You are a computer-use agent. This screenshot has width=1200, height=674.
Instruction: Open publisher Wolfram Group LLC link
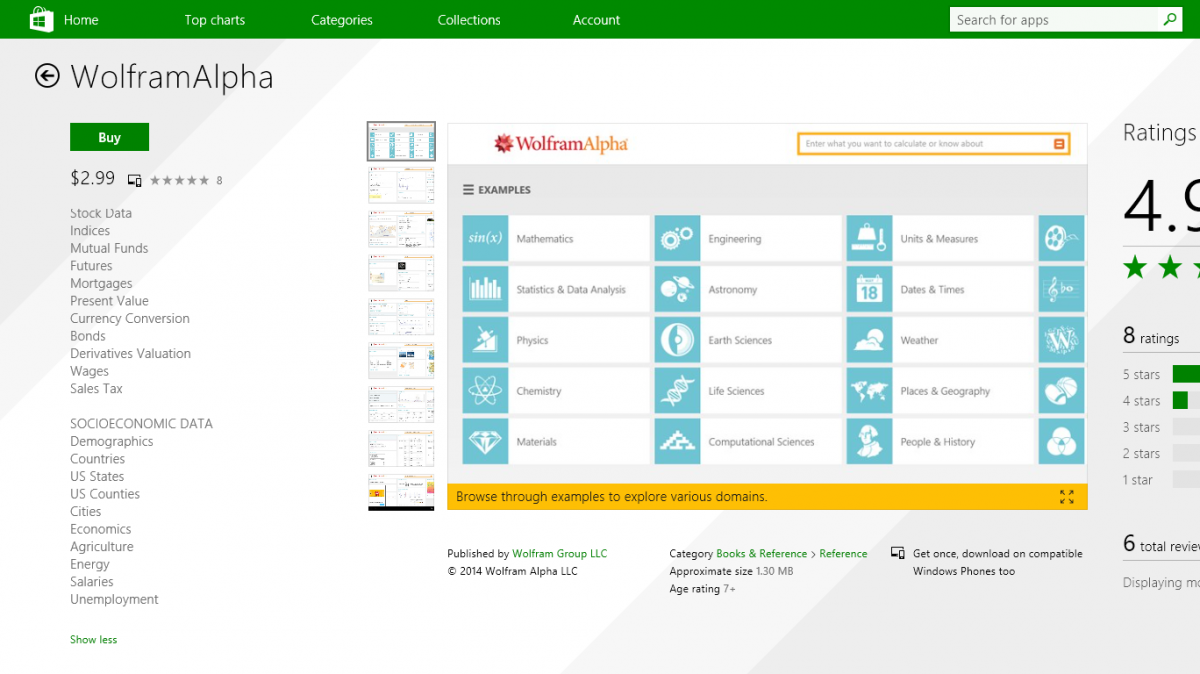[560, 553]
